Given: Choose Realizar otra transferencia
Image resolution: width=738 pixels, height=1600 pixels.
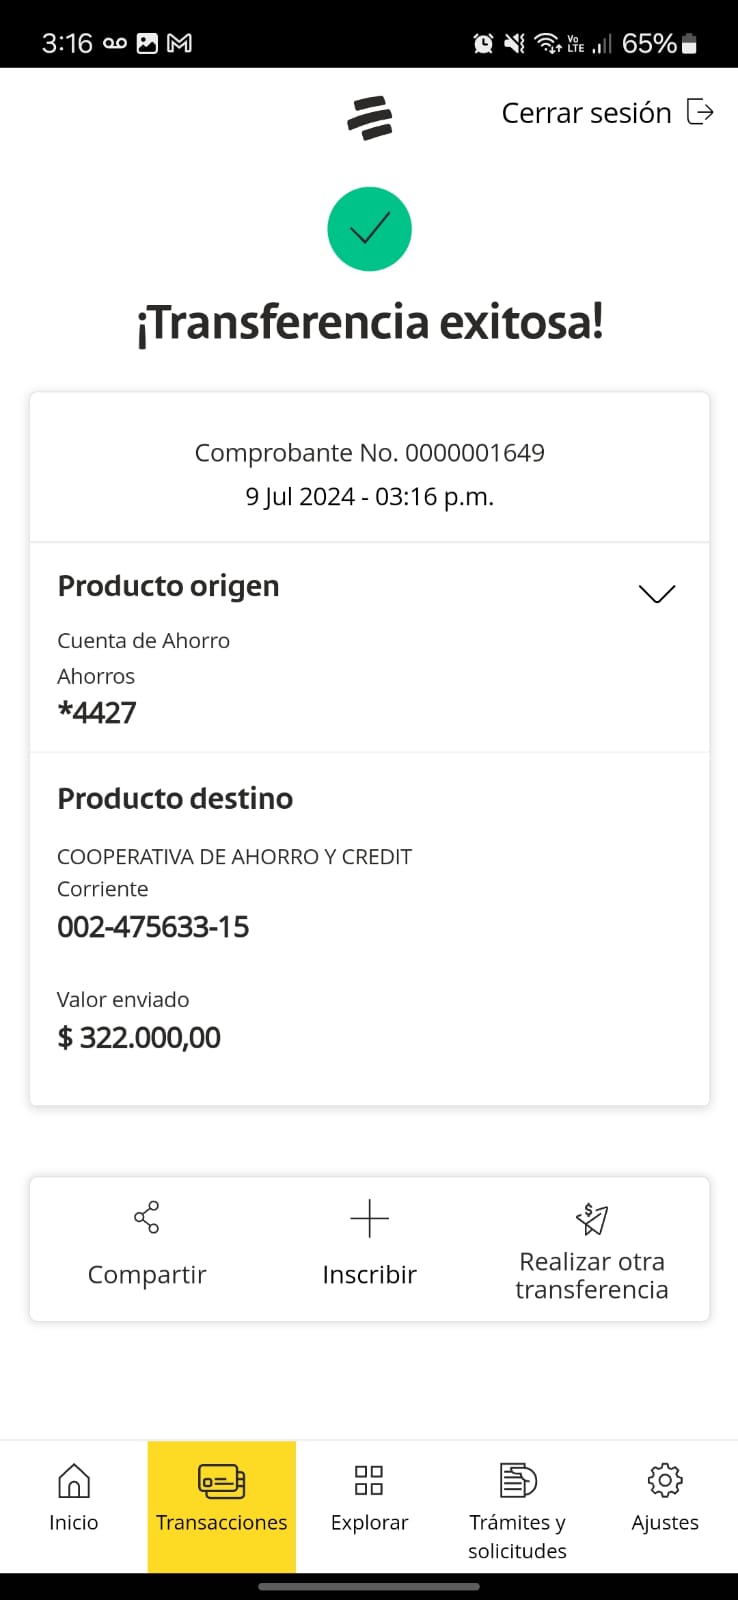Looking at the screenshot, I should [592, 1275].
